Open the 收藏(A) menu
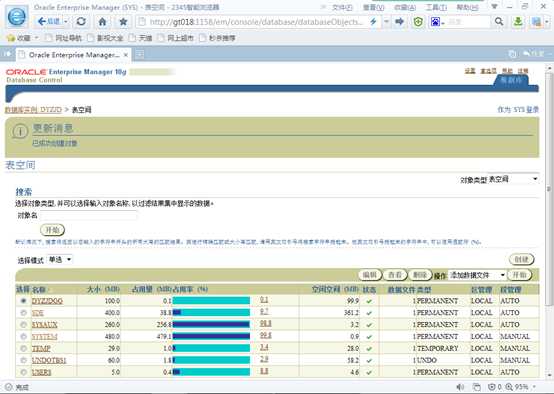The image size is (554, 394). [x=405, y=7]
